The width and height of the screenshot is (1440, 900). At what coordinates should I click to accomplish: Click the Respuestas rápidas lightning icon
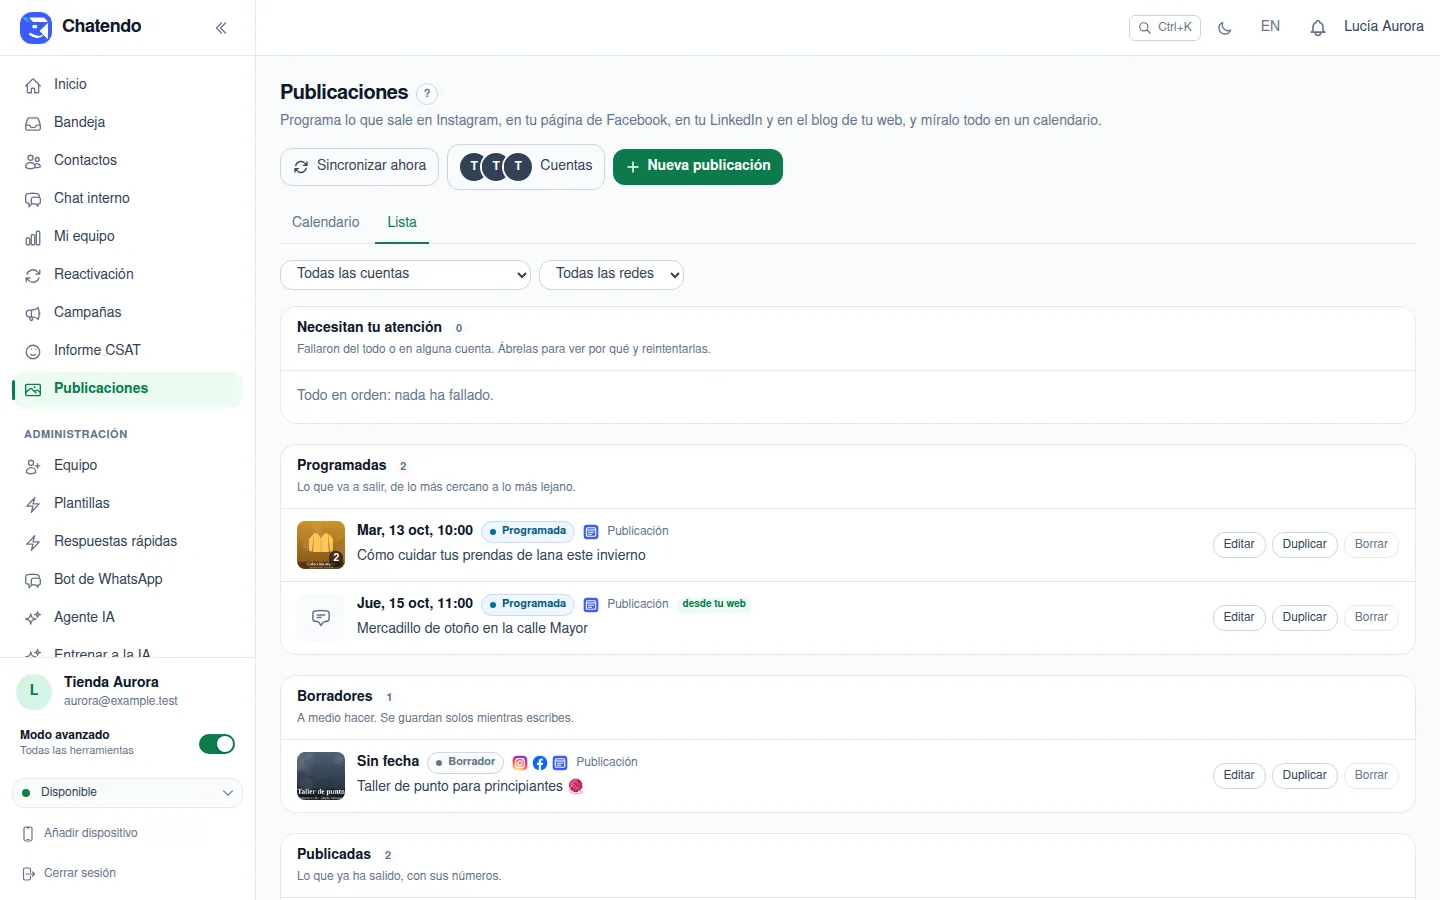[33, 543]
